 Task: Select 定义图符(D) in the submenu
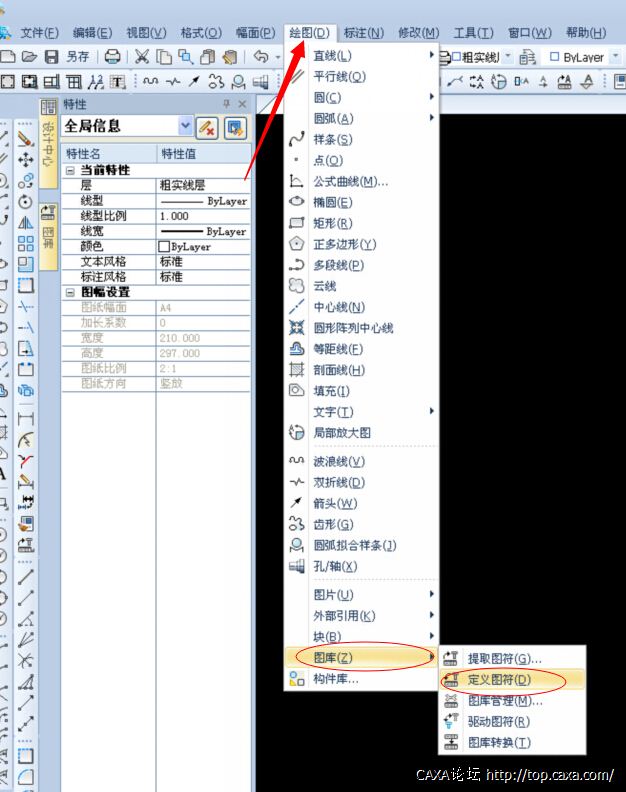(x=512, y=680)
